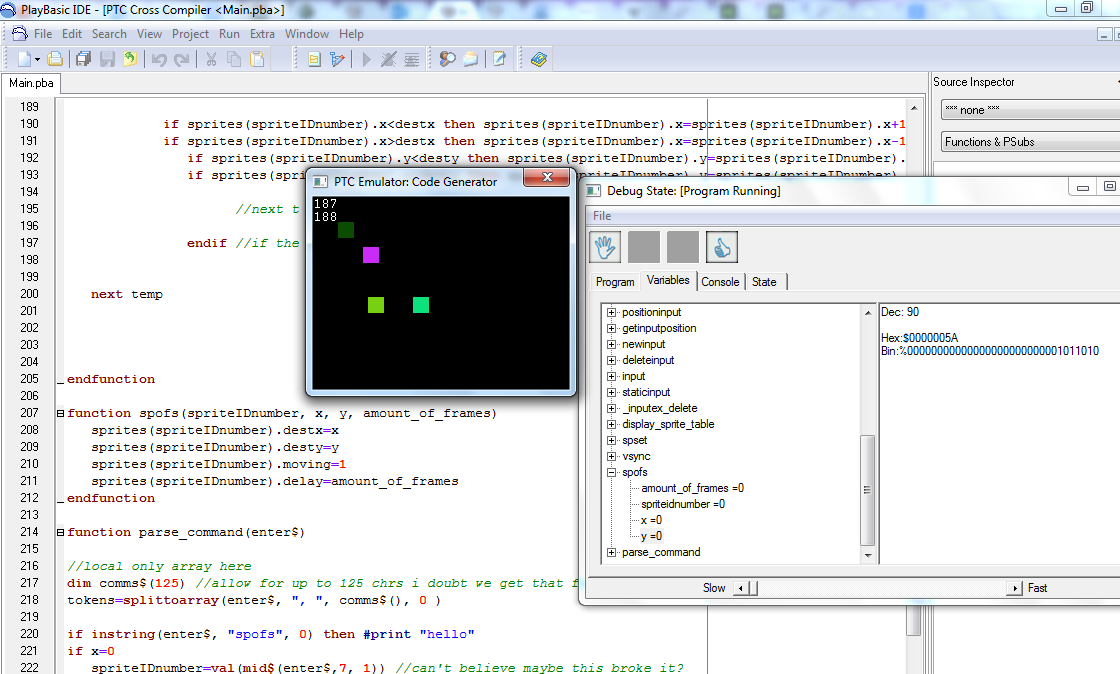The image size is (1120, 674).
Task: Click the speed slider left arrow by Slow
Action: (x=741, y=588)
